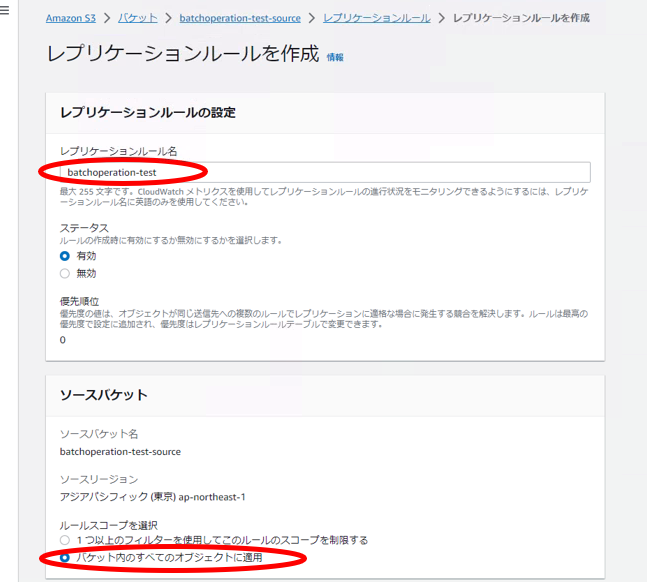647x582 pixels.
Task: Click the chevron after バケット breadcrumb
Action: [168, 18]
